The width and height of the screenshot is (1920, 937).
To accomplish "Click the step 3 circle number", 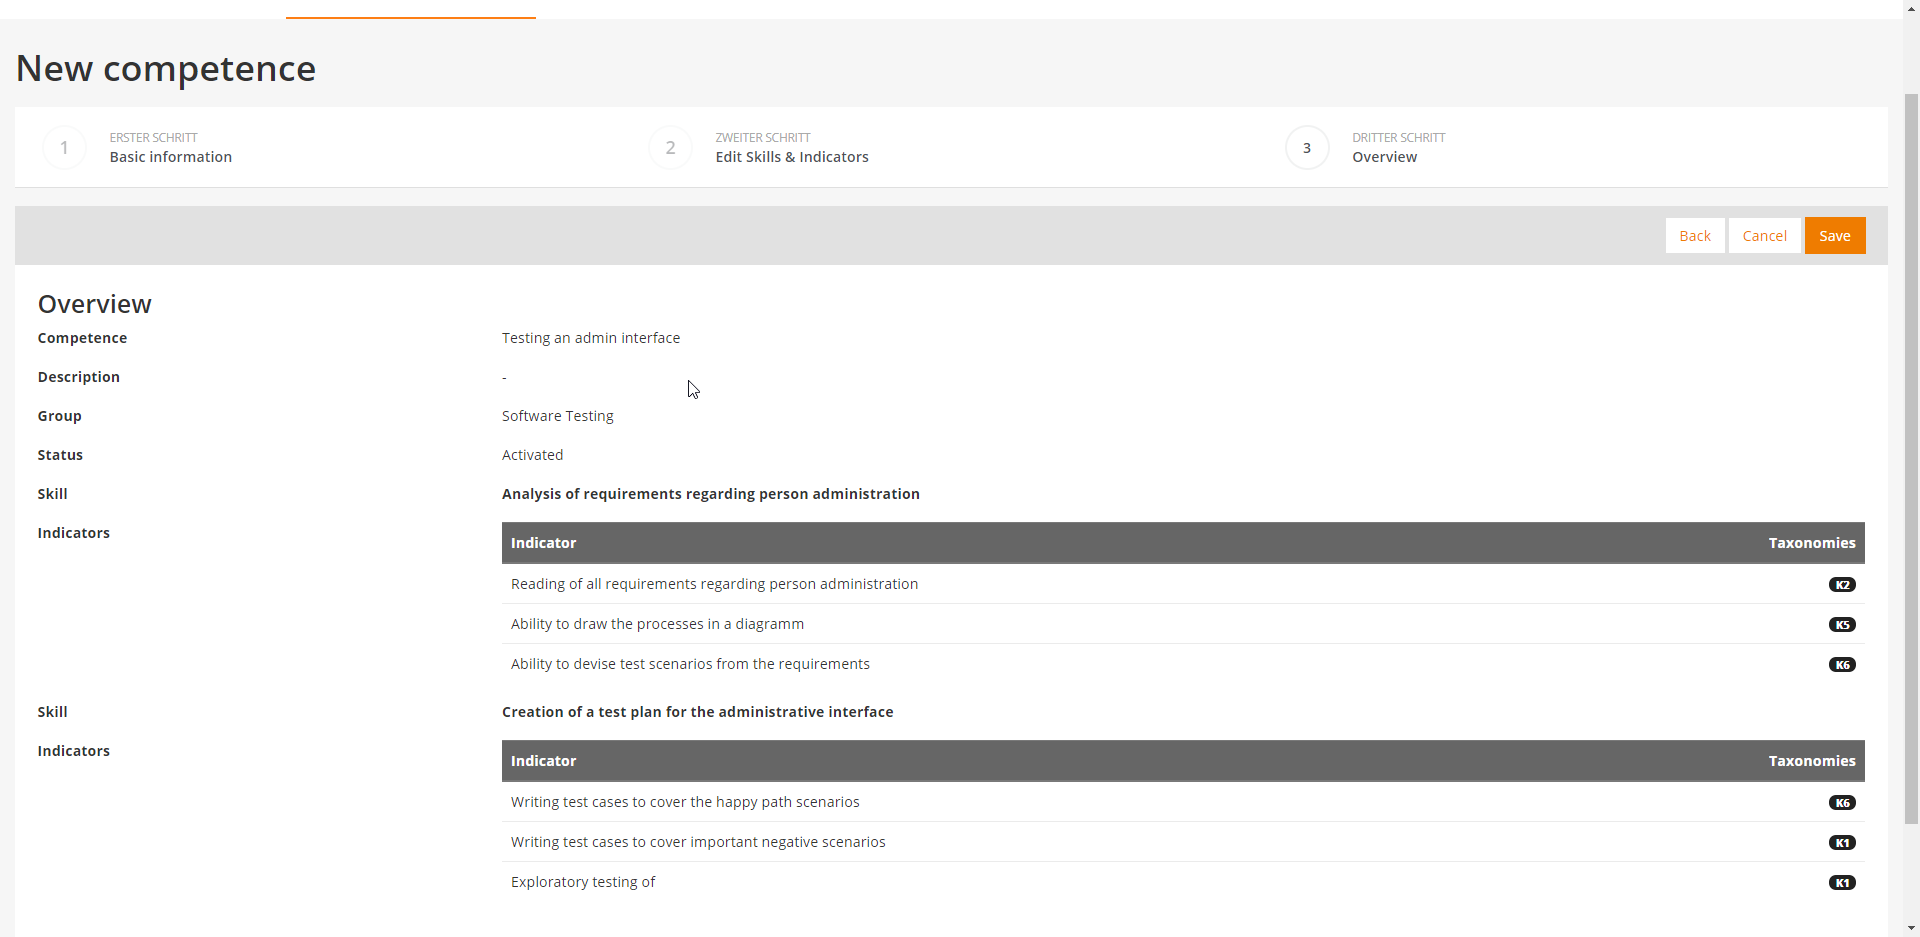I will (x=1306, y=148).
